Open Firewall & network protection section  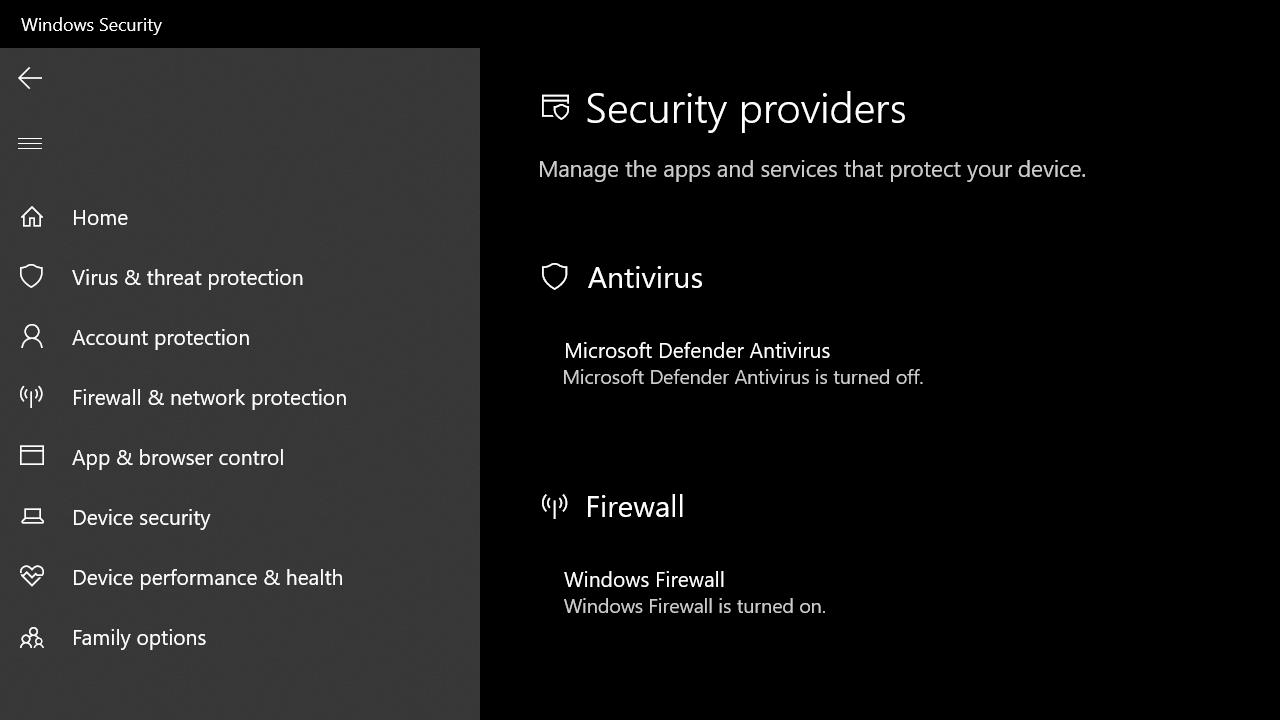(209, 397)
